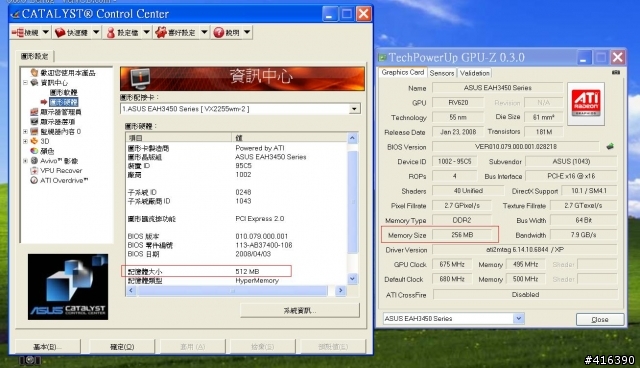Open the 圖形配接卡 adapter dropdown
This screenshot has height=368, width=640.
pyautogui.click(x=354, y=109)
